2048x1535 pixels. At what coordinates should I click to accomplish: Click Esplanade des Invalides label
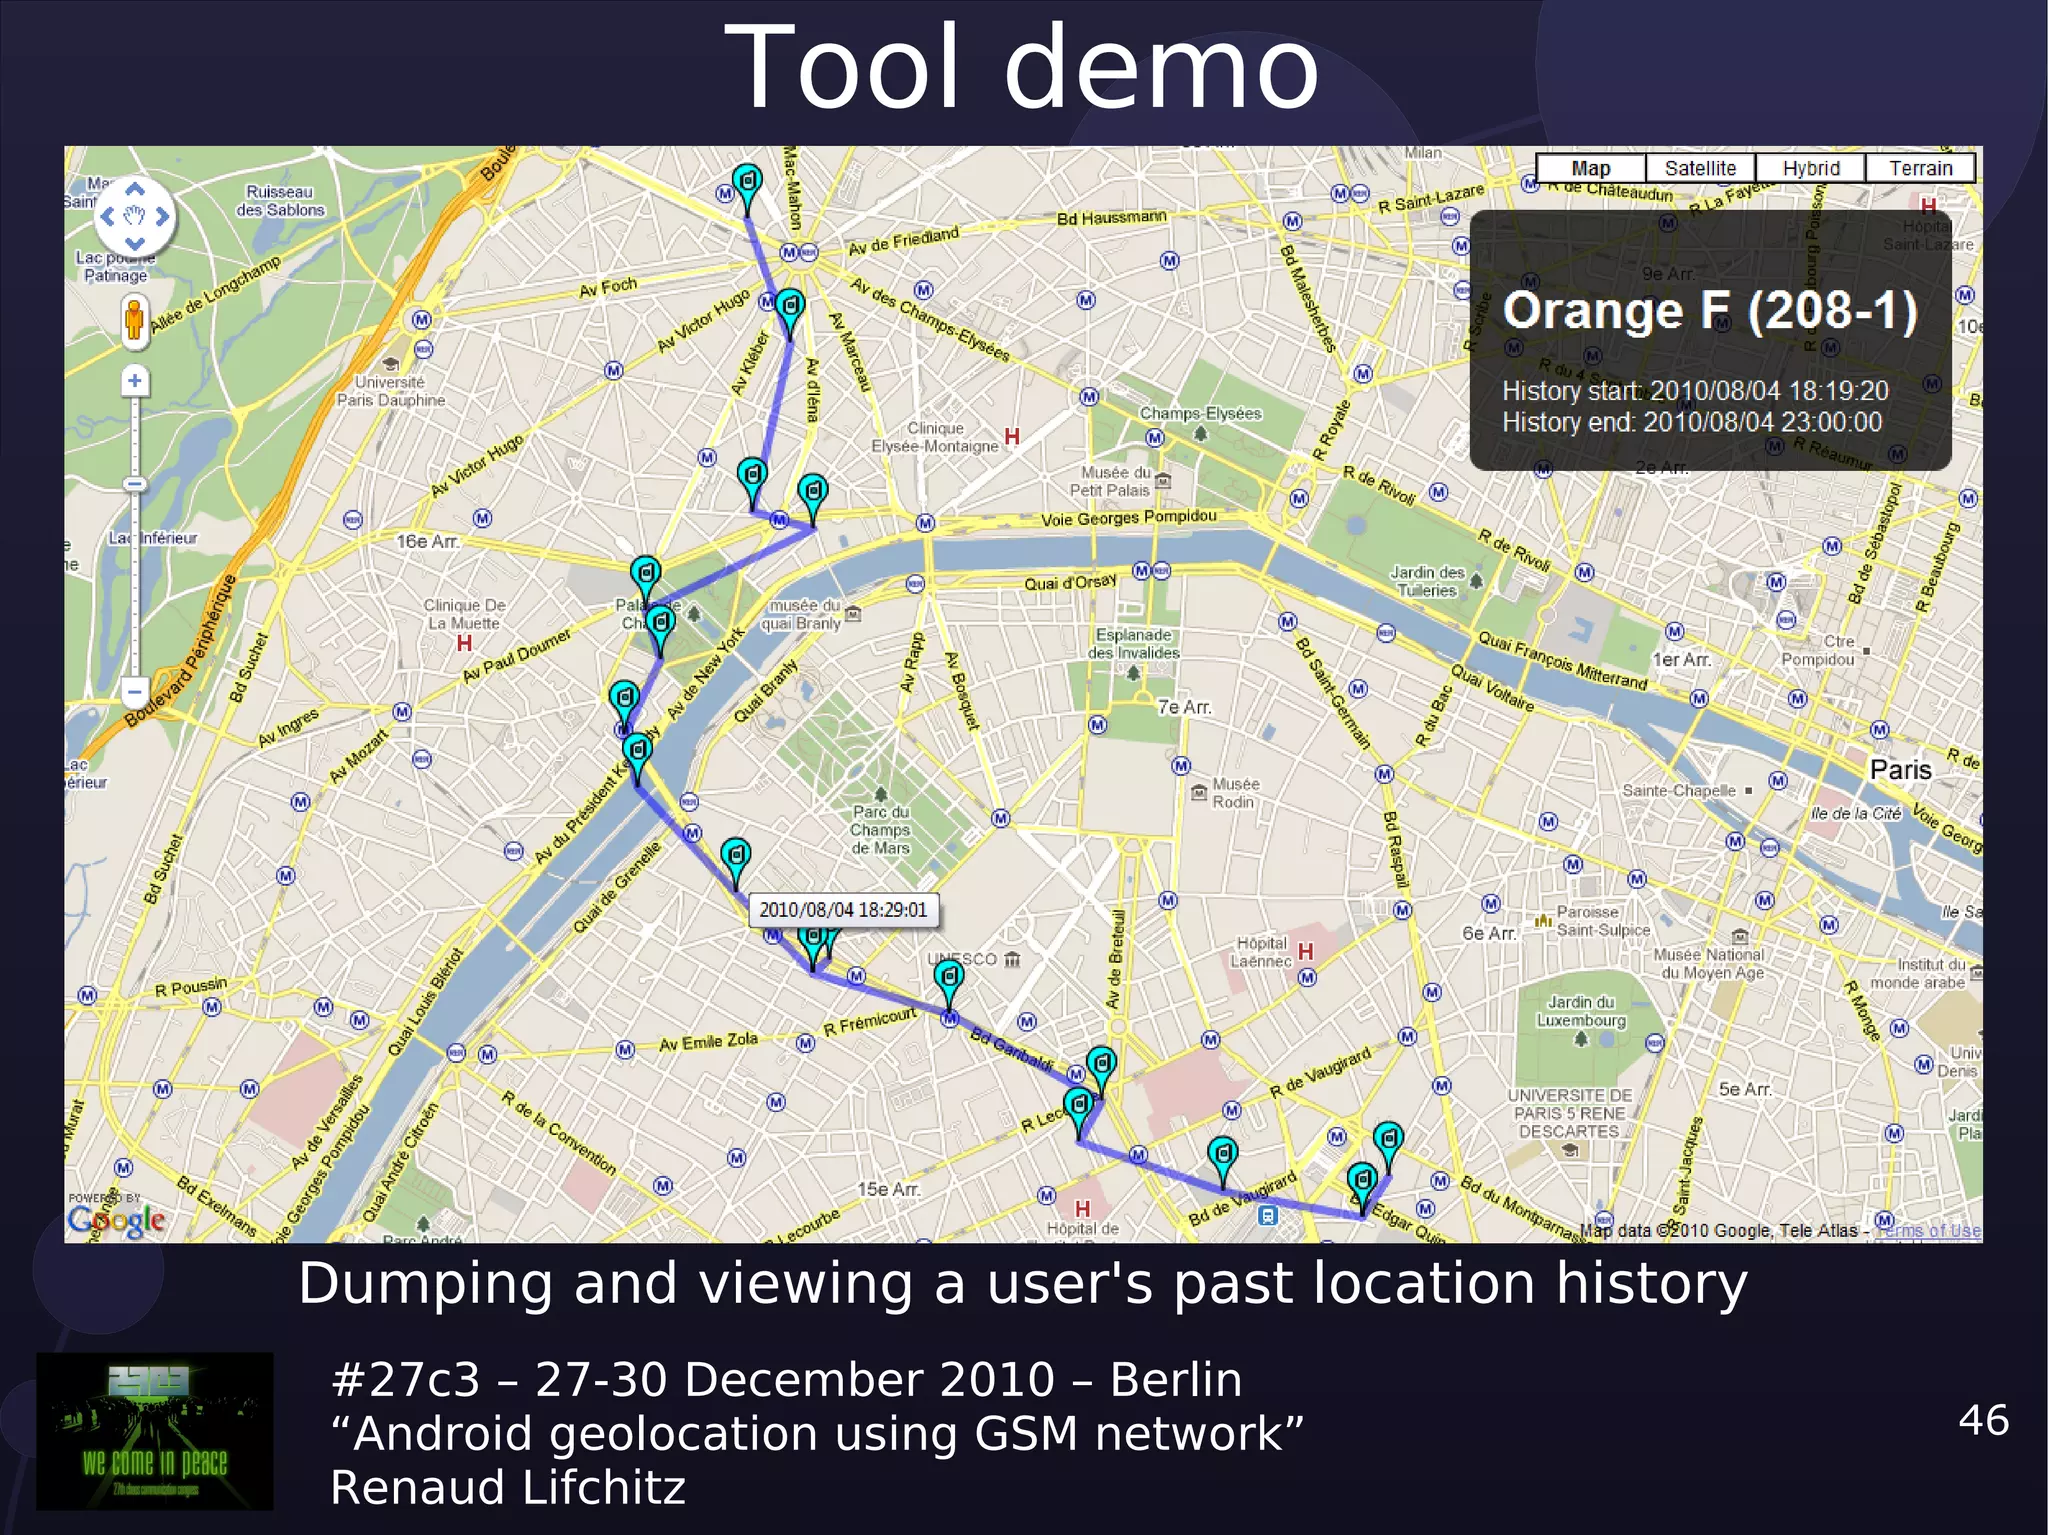pos(1134,644)
